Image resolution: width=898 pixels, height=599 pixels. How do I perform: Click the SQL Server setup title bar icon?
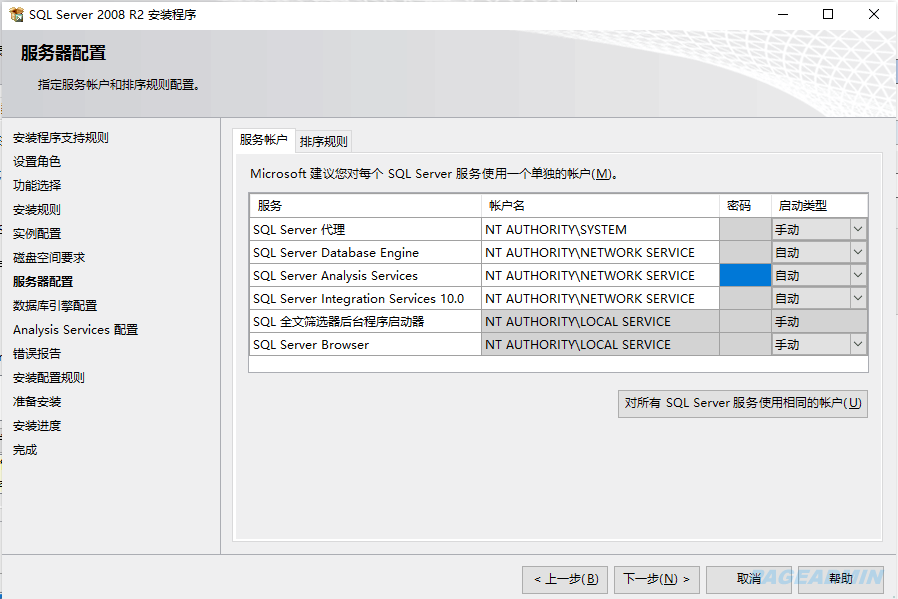tap(16, 14)
